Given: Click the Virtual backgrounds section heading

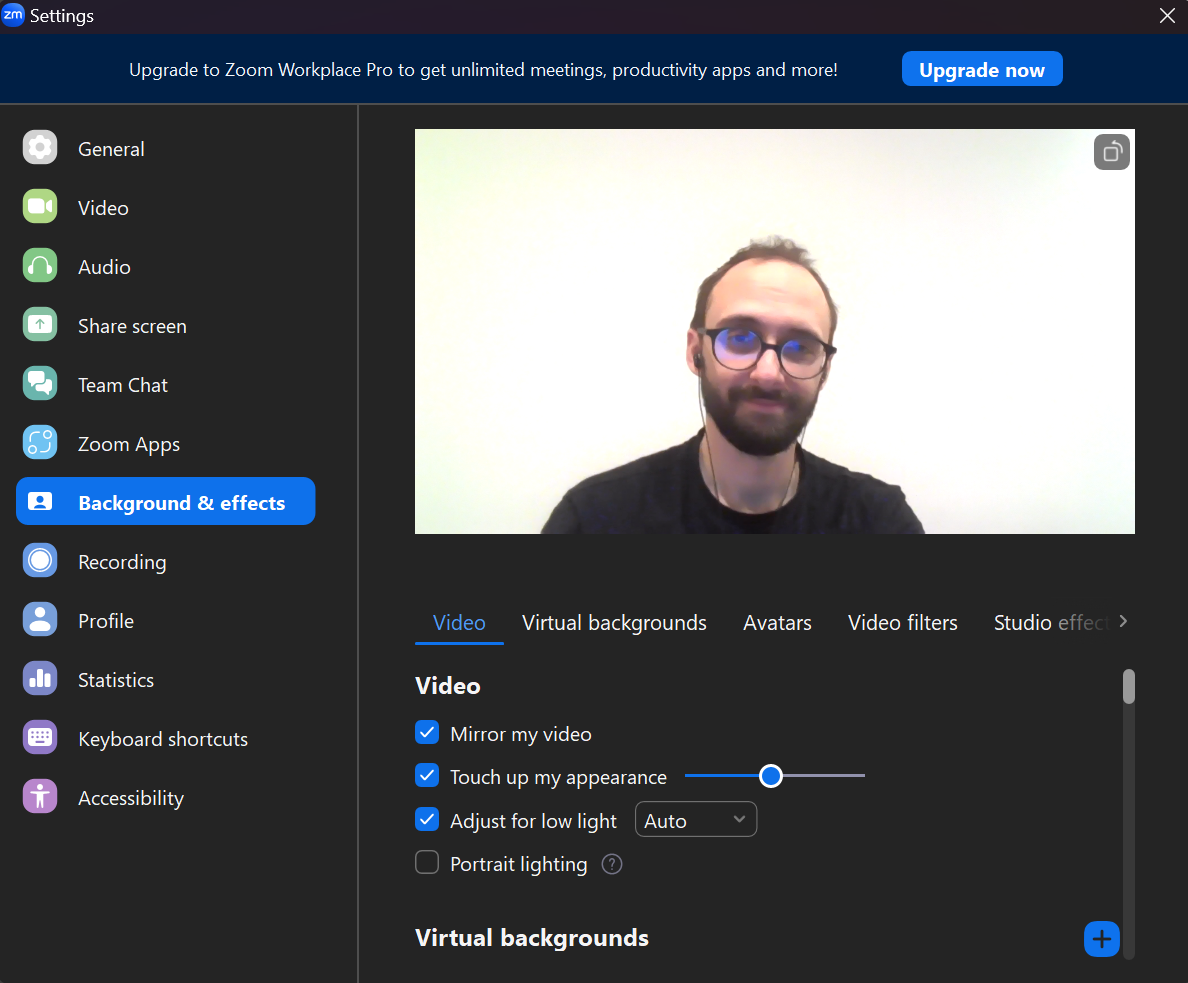Looking at the screenshot, I should (x=532, y=938).
